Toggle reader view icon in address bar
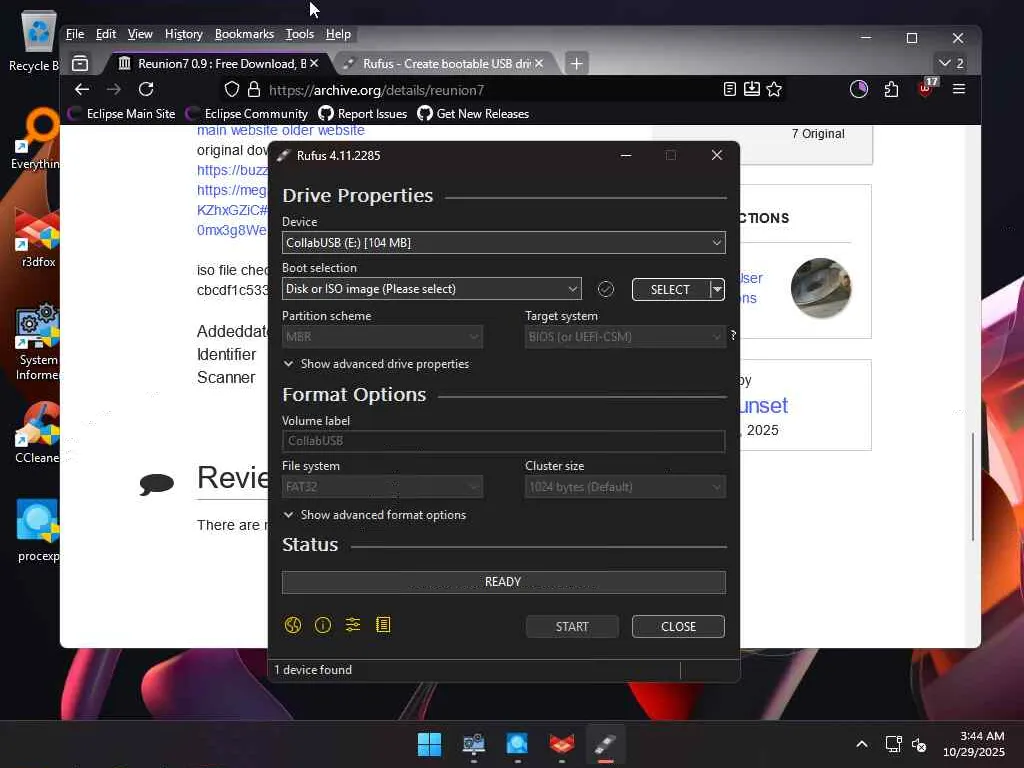 coord(730,89)
